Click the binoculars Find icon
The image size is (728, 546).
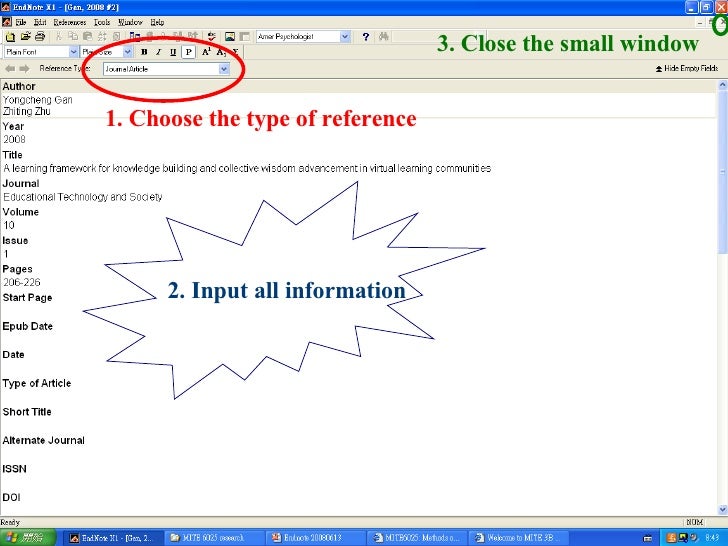point(384,36)
